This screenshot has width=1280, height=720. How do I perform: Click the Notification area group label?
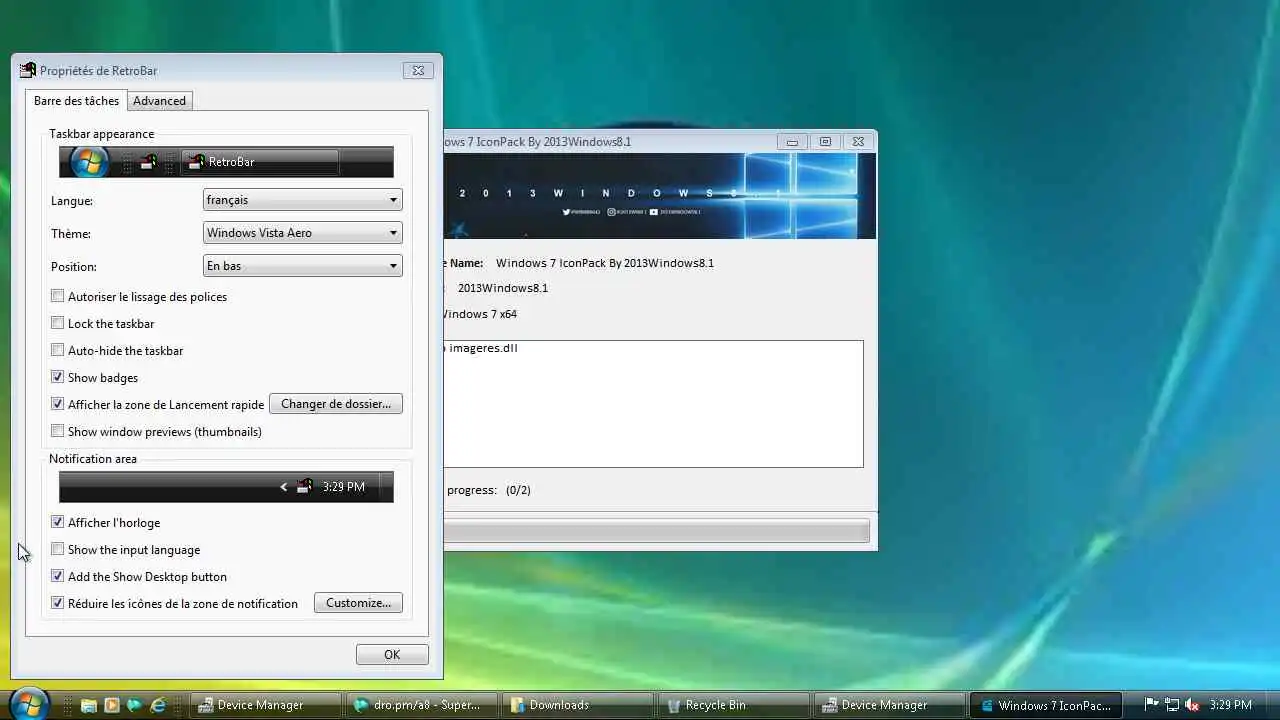(x=93, y=459)
